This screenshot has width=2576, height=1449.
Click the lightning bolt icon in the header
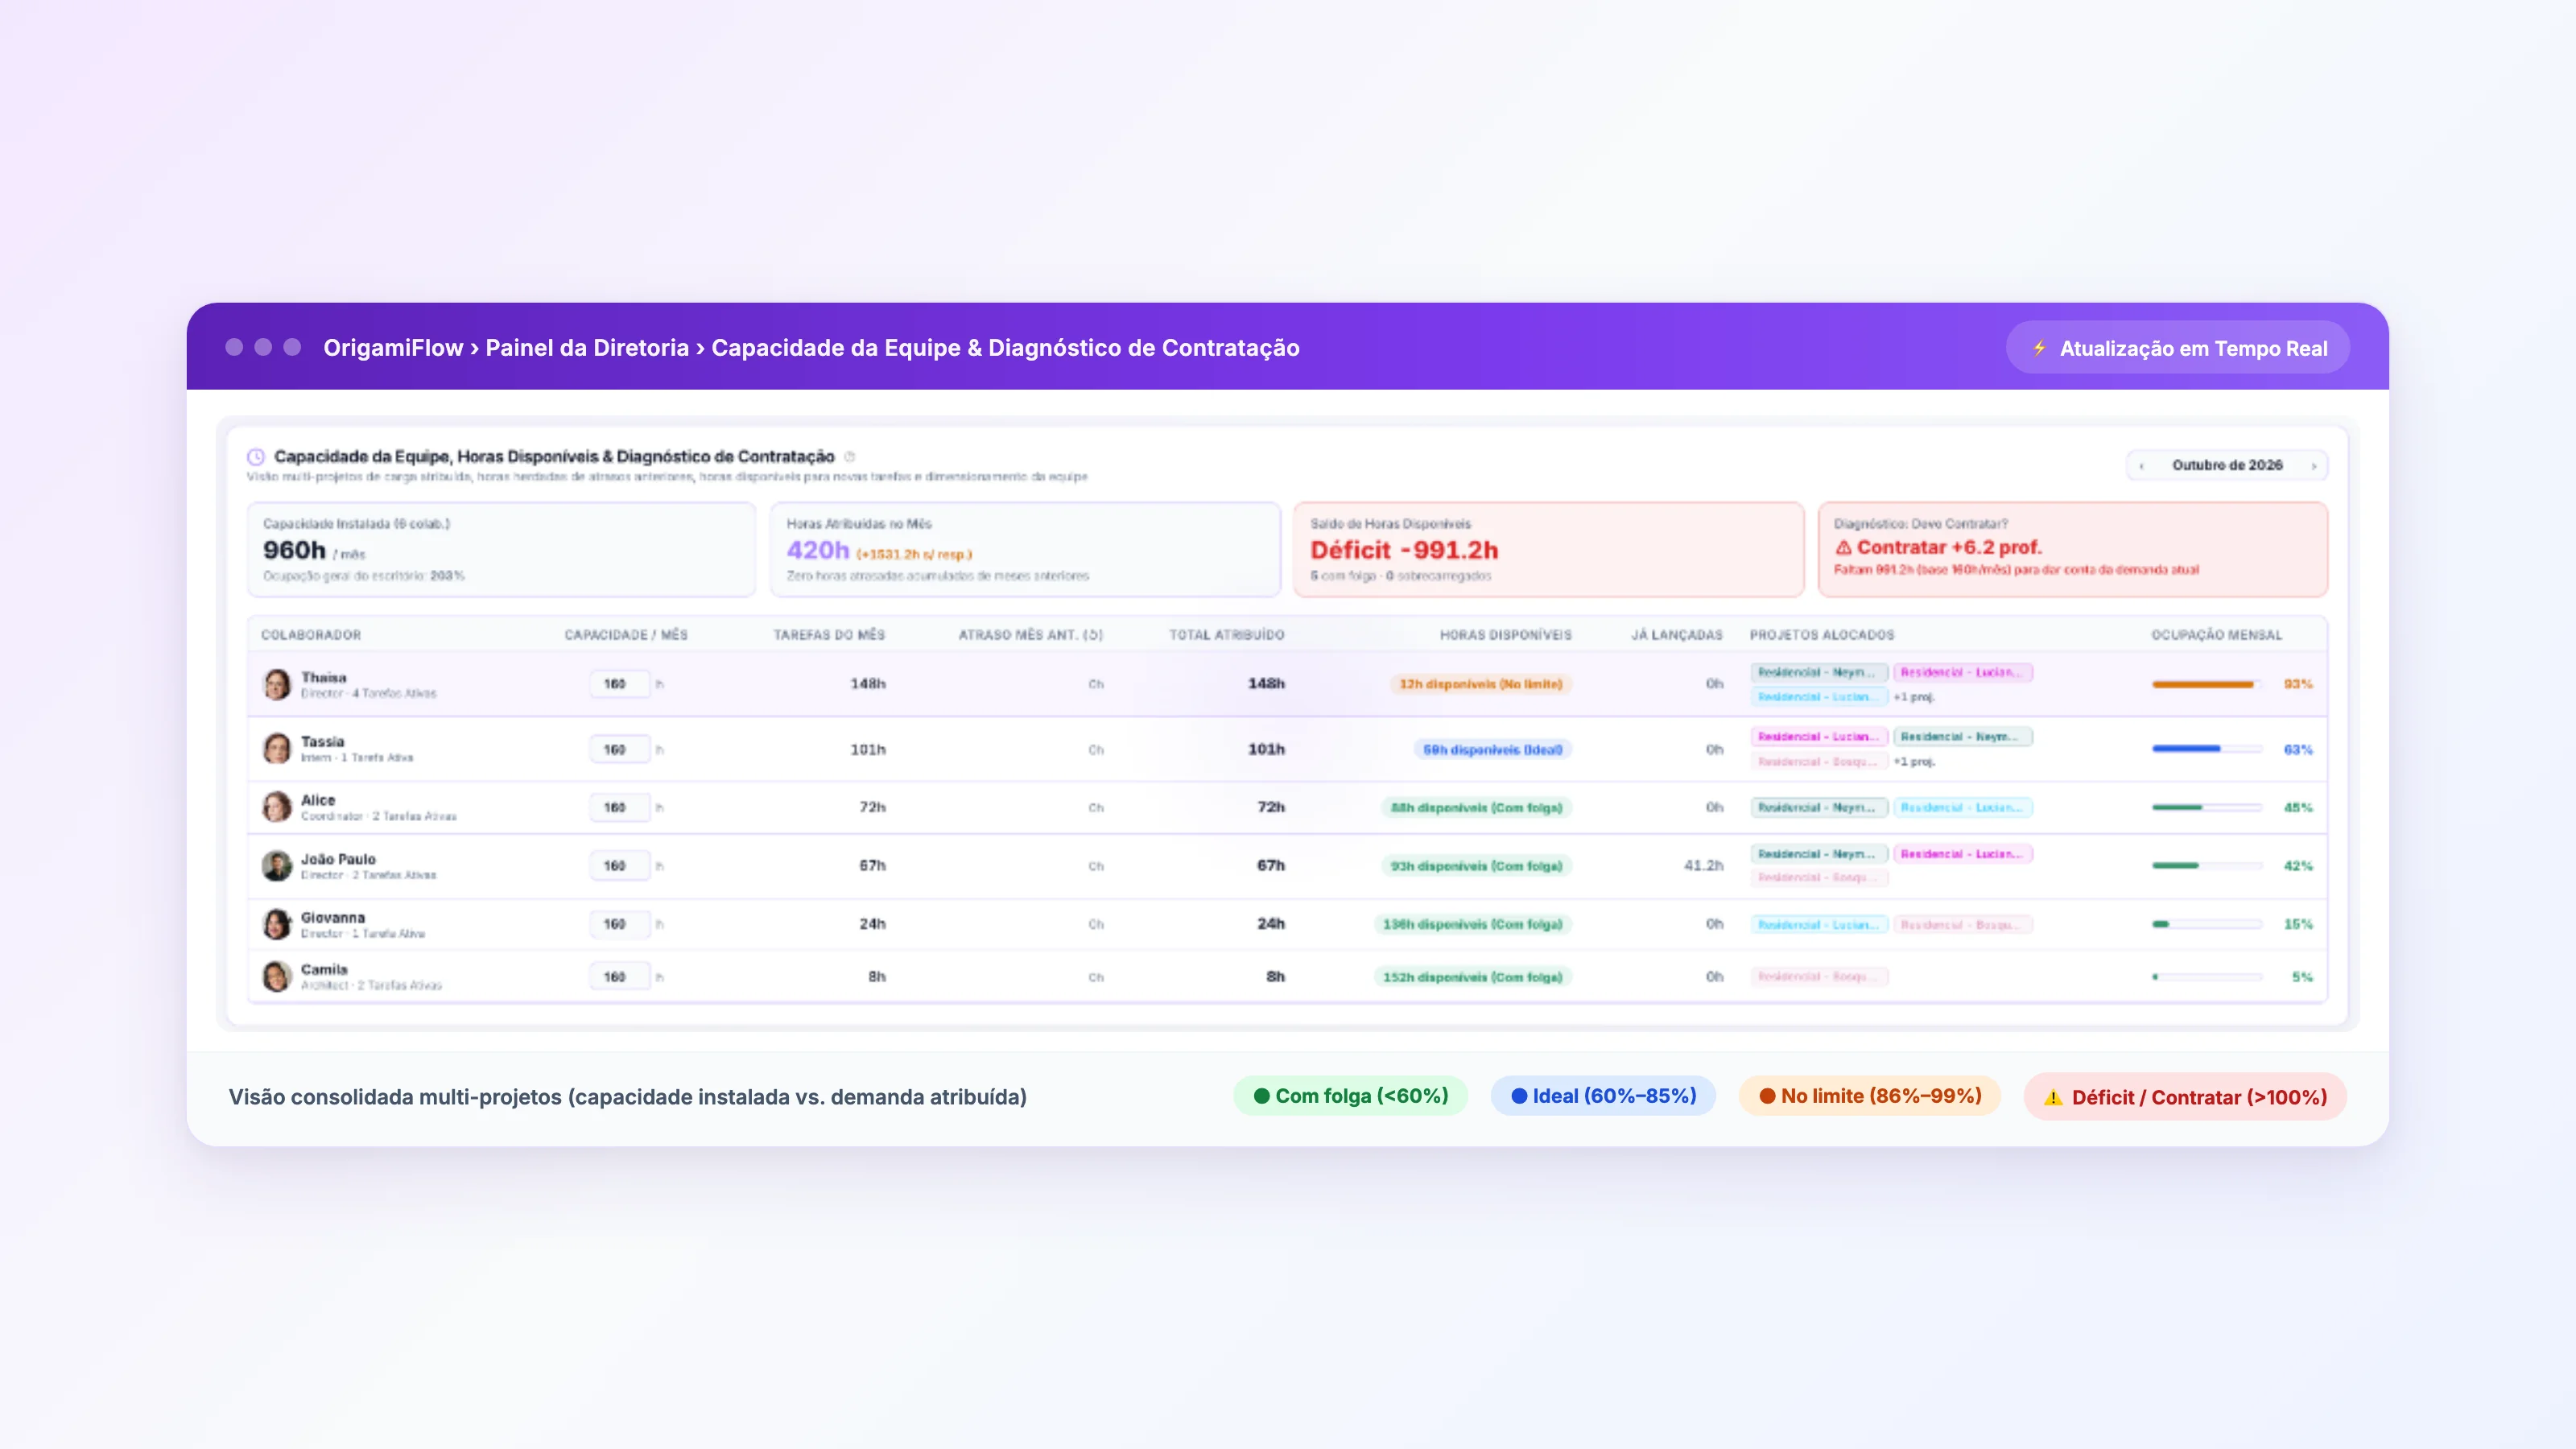point(2039,348)
